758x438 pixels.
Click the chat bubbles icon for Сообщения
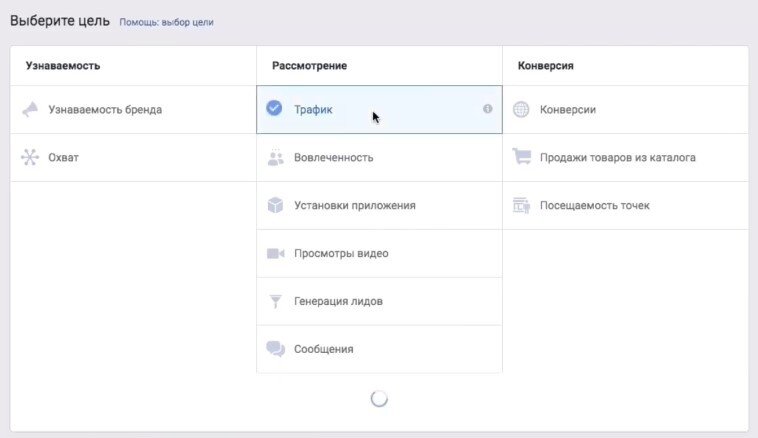276,349
